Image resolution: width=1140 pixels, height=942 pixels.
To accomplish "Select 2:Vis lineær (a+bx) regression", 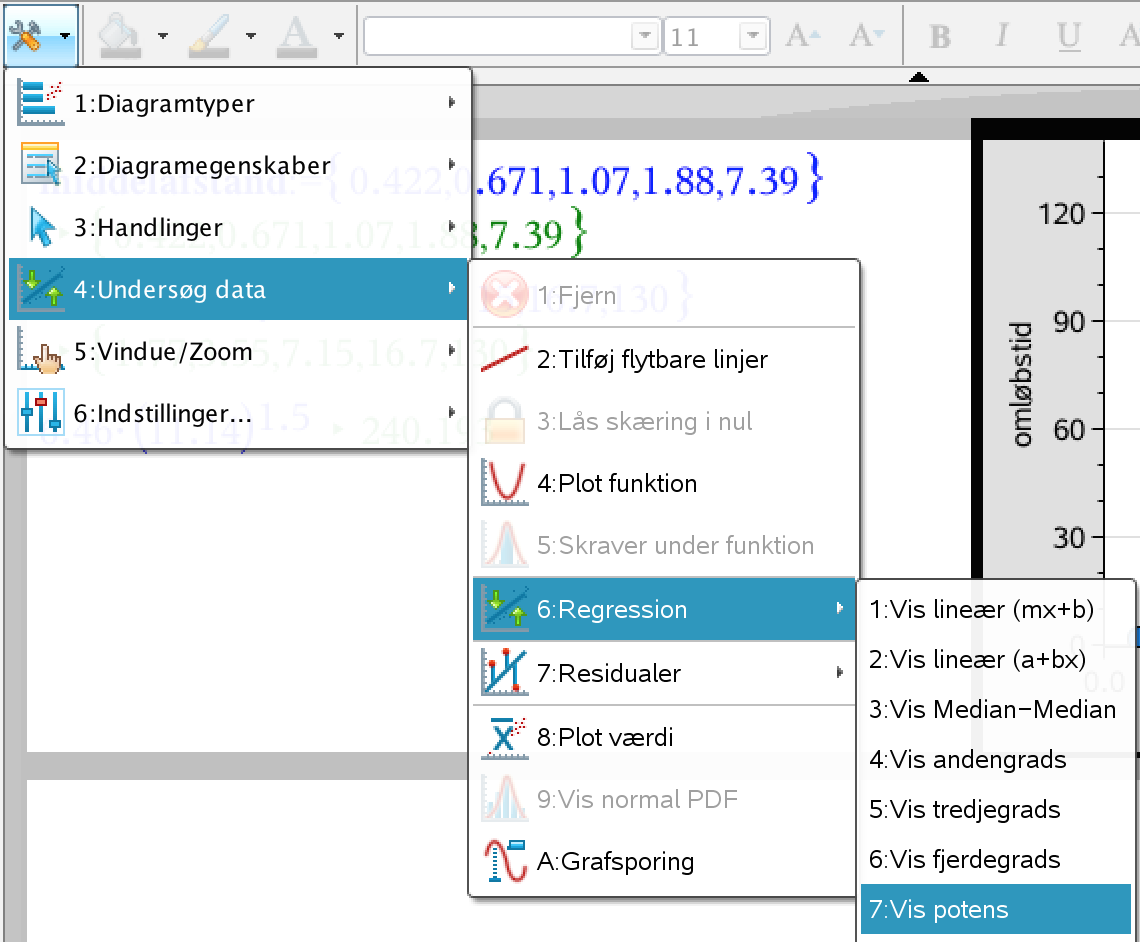I will tap(995, 659).
